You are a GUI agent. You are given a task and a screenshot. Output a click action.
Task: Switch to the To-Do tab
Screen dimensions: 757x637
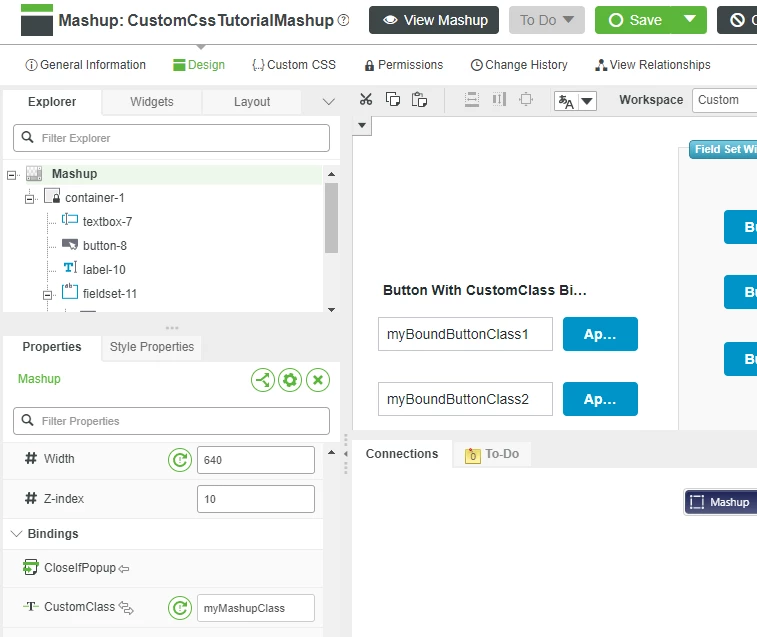492,454
